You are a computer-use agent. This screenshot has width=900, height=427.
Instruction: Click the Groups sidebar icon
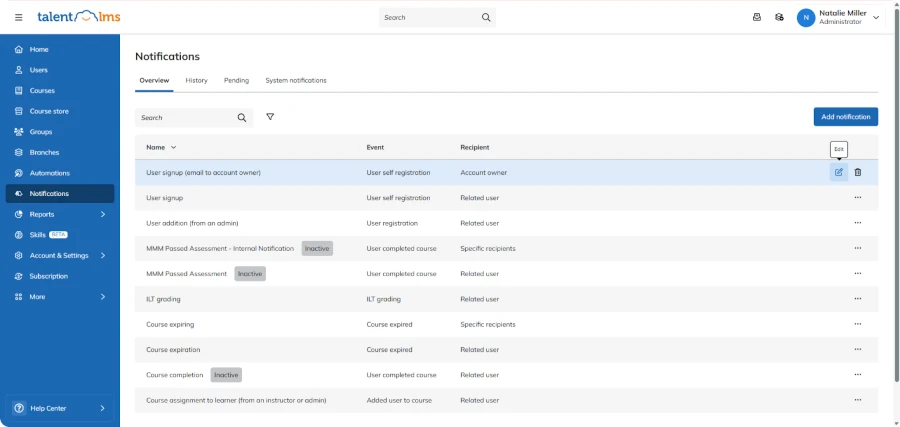click(18, 132)
